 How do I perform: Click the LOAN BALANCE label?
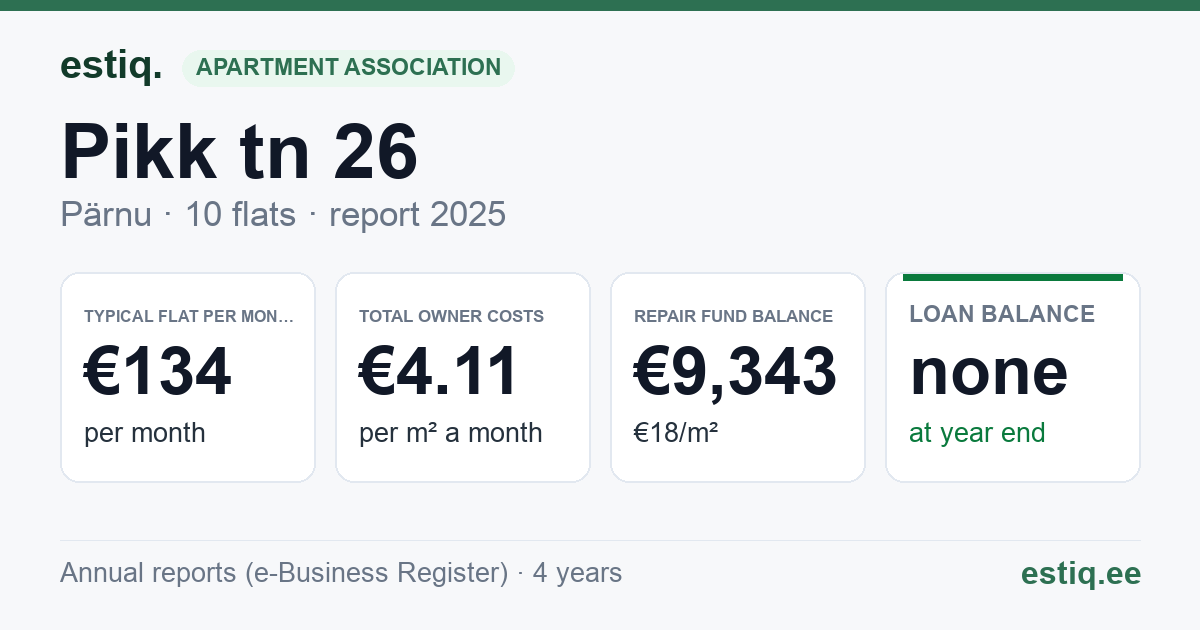(1002, 314)
